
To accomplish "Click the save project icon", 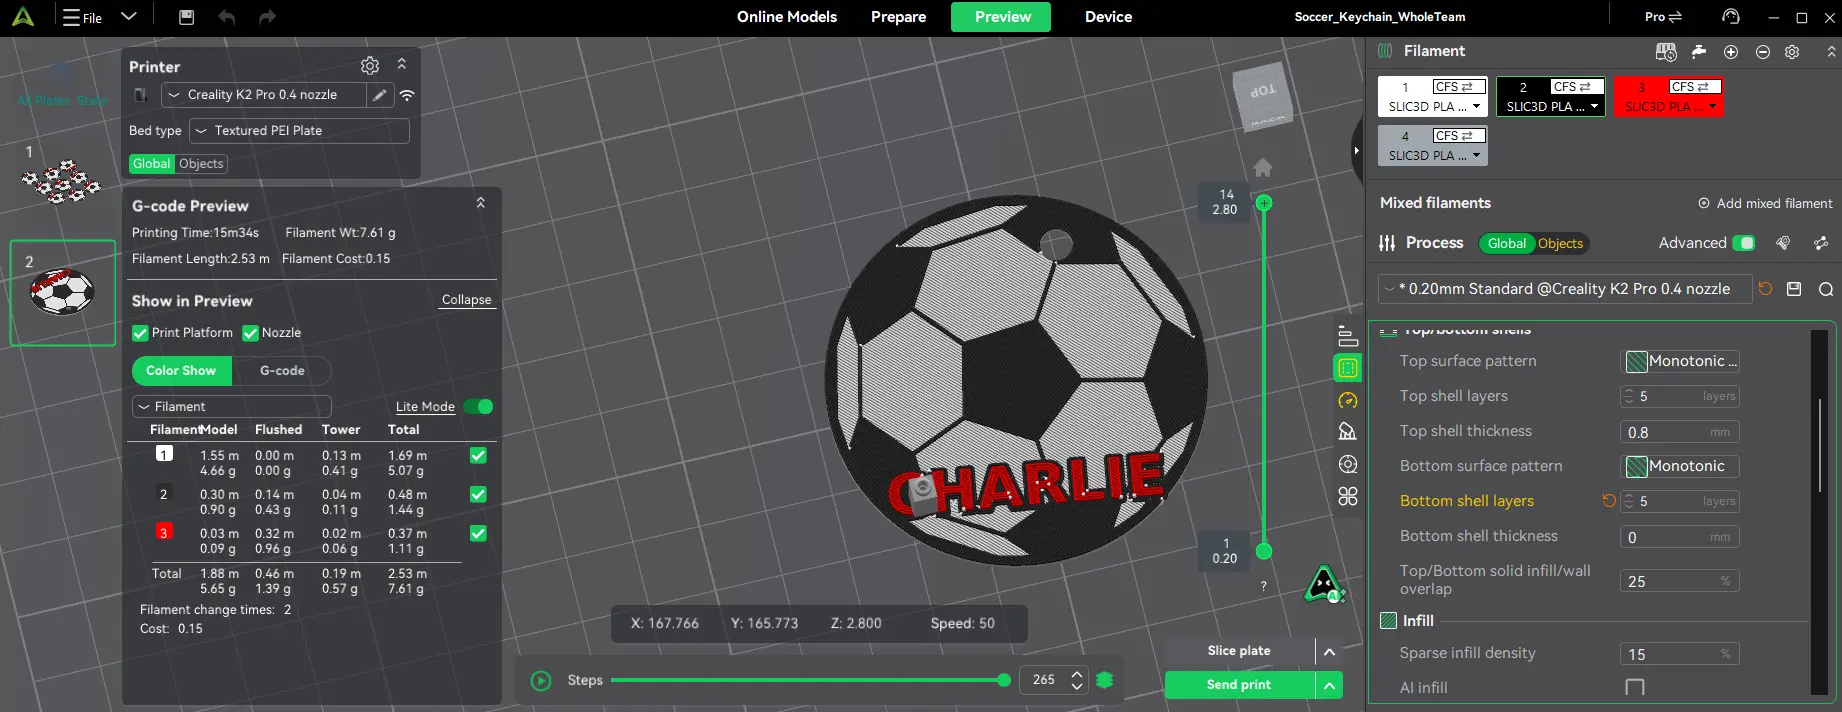I will pyautogui.click(x=186, y=17).
